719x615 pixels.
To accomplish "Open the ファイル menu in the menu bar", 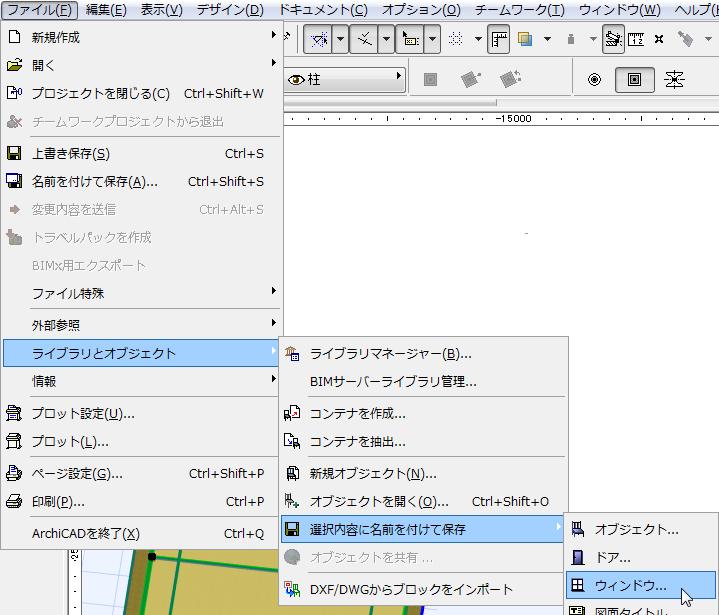I will point(39,10).
